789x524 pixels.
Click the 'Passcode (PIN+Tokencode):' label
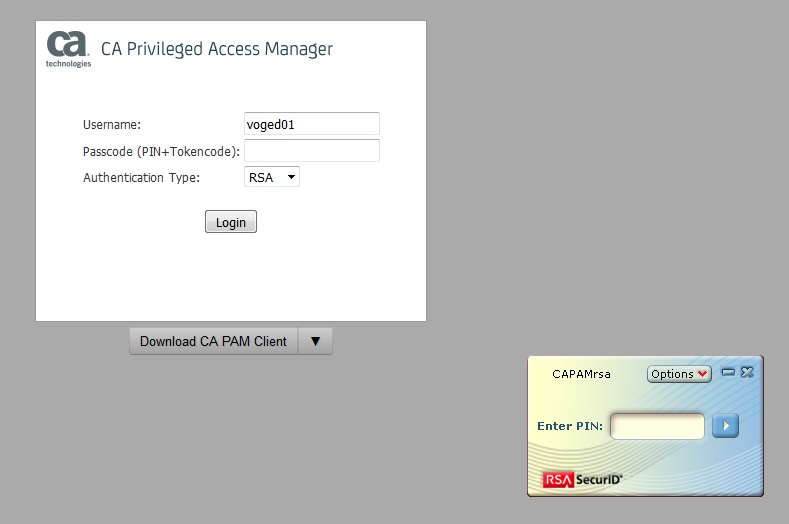click(x=161, y=152)
